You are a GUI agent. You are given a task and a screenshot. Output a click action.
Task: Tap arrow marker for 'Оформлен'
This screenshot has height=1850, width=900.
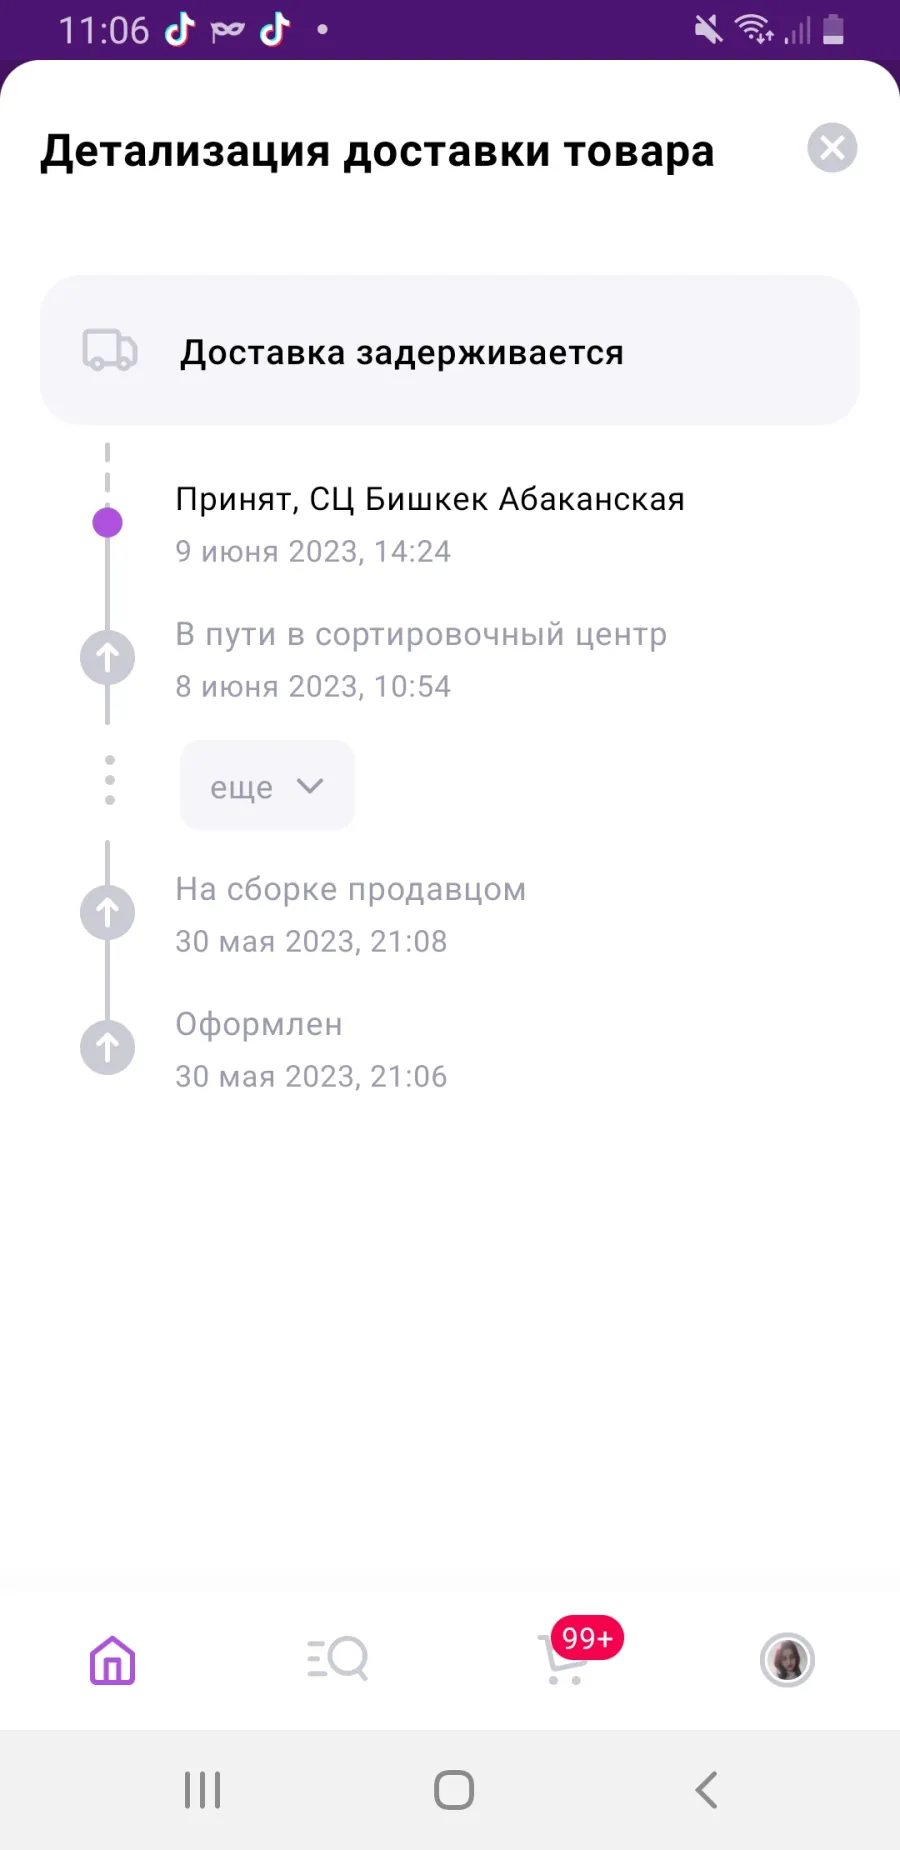pyautogui.click(x=107, y=1047)
